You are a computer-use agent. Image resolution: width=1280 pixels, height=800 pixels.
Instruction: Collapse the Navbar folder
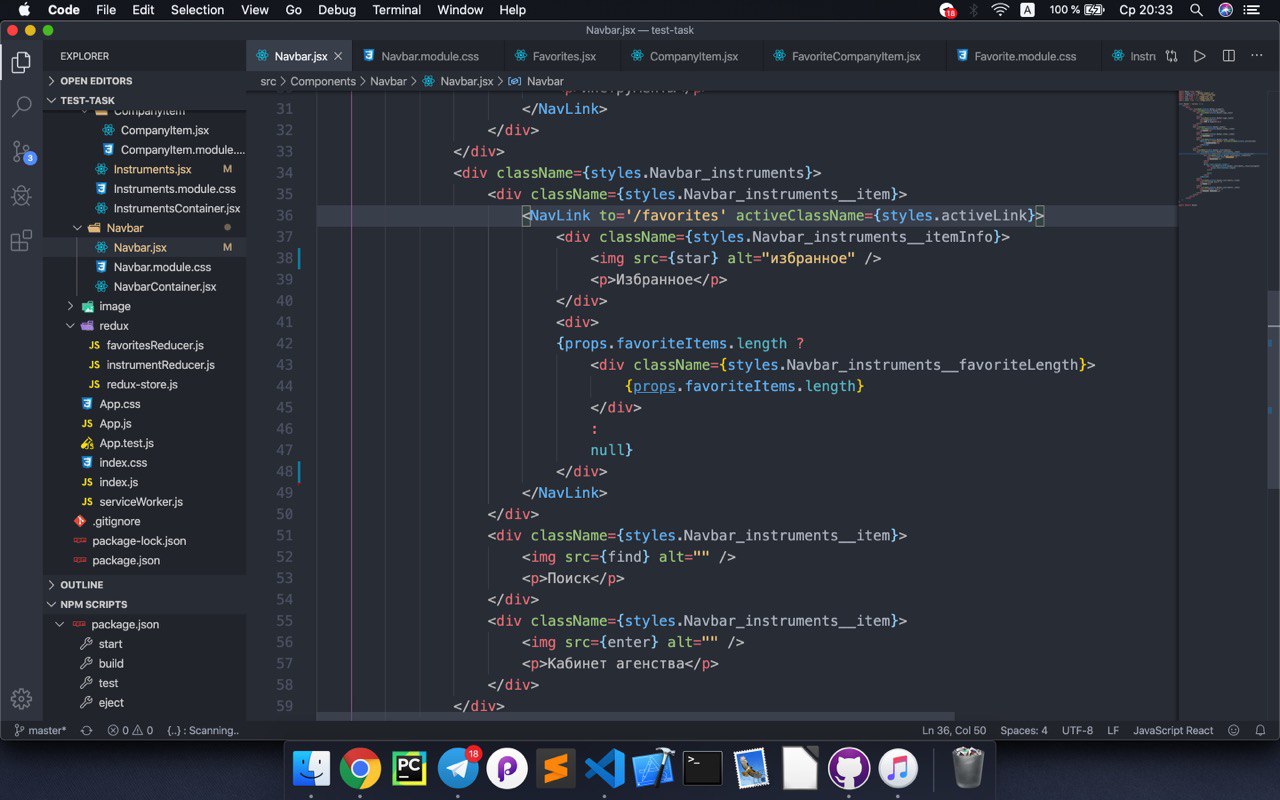coord(124,228)
